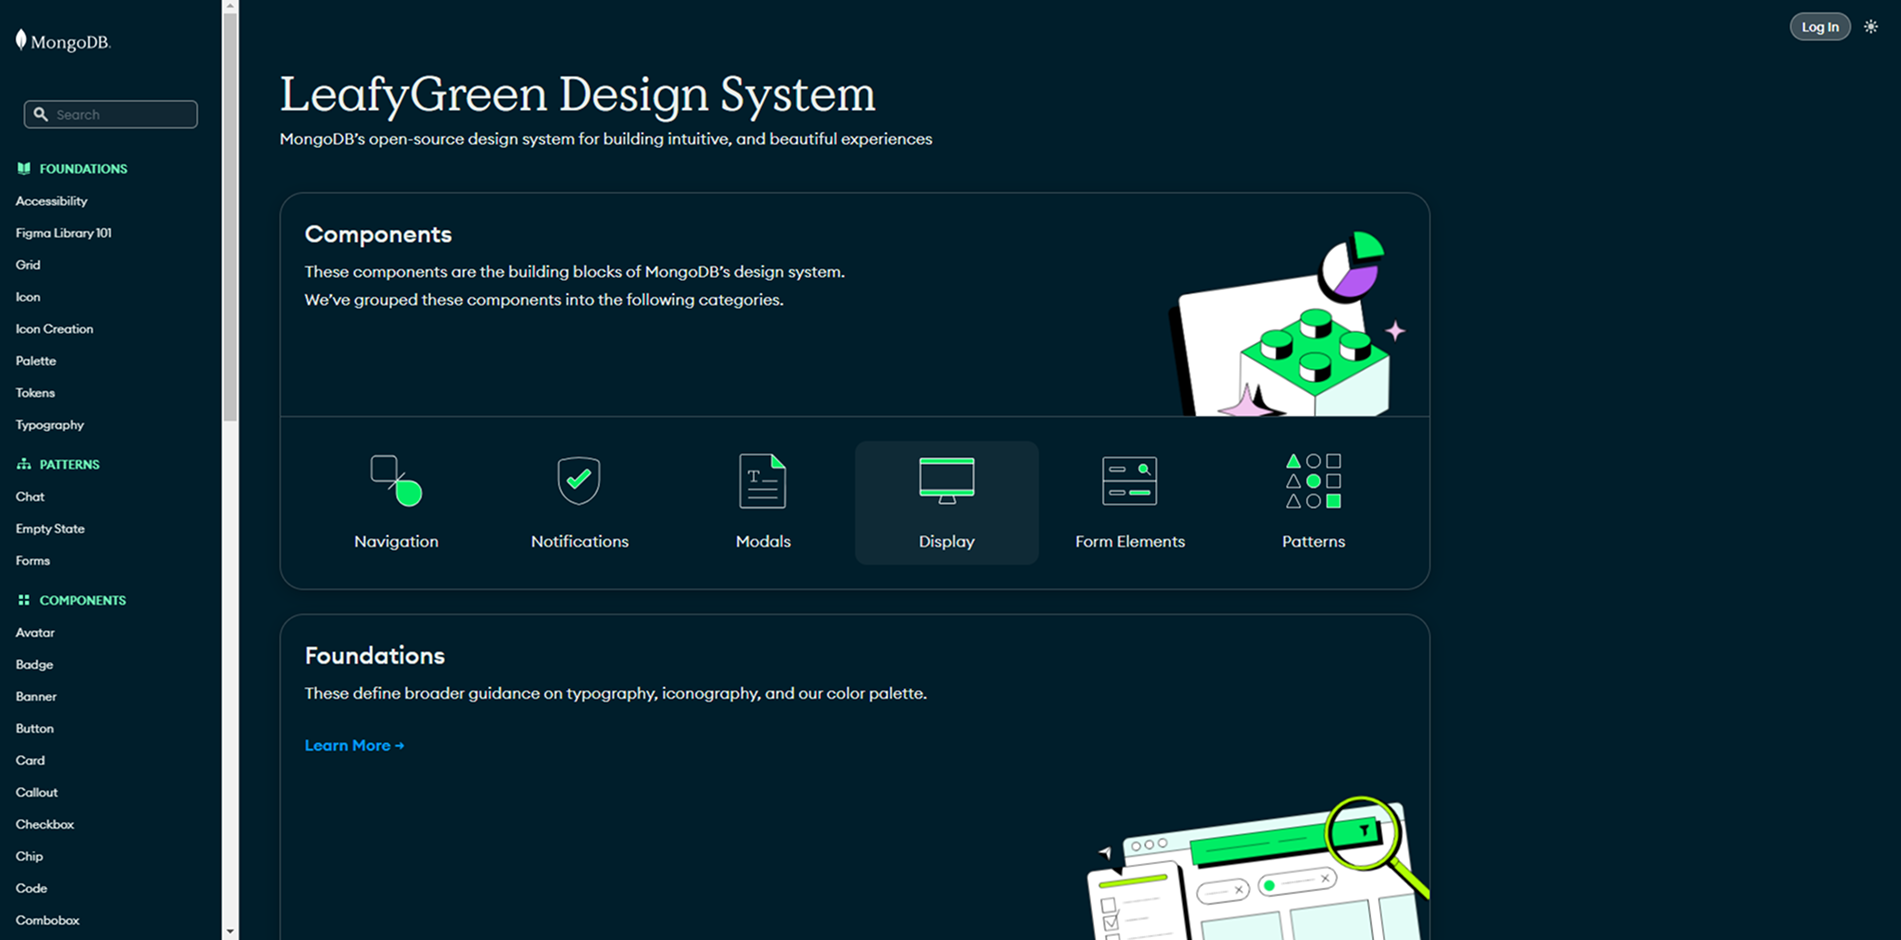1901x940 pixels.
Task: Select Icon in the sidebar
Action: point(28,297)
